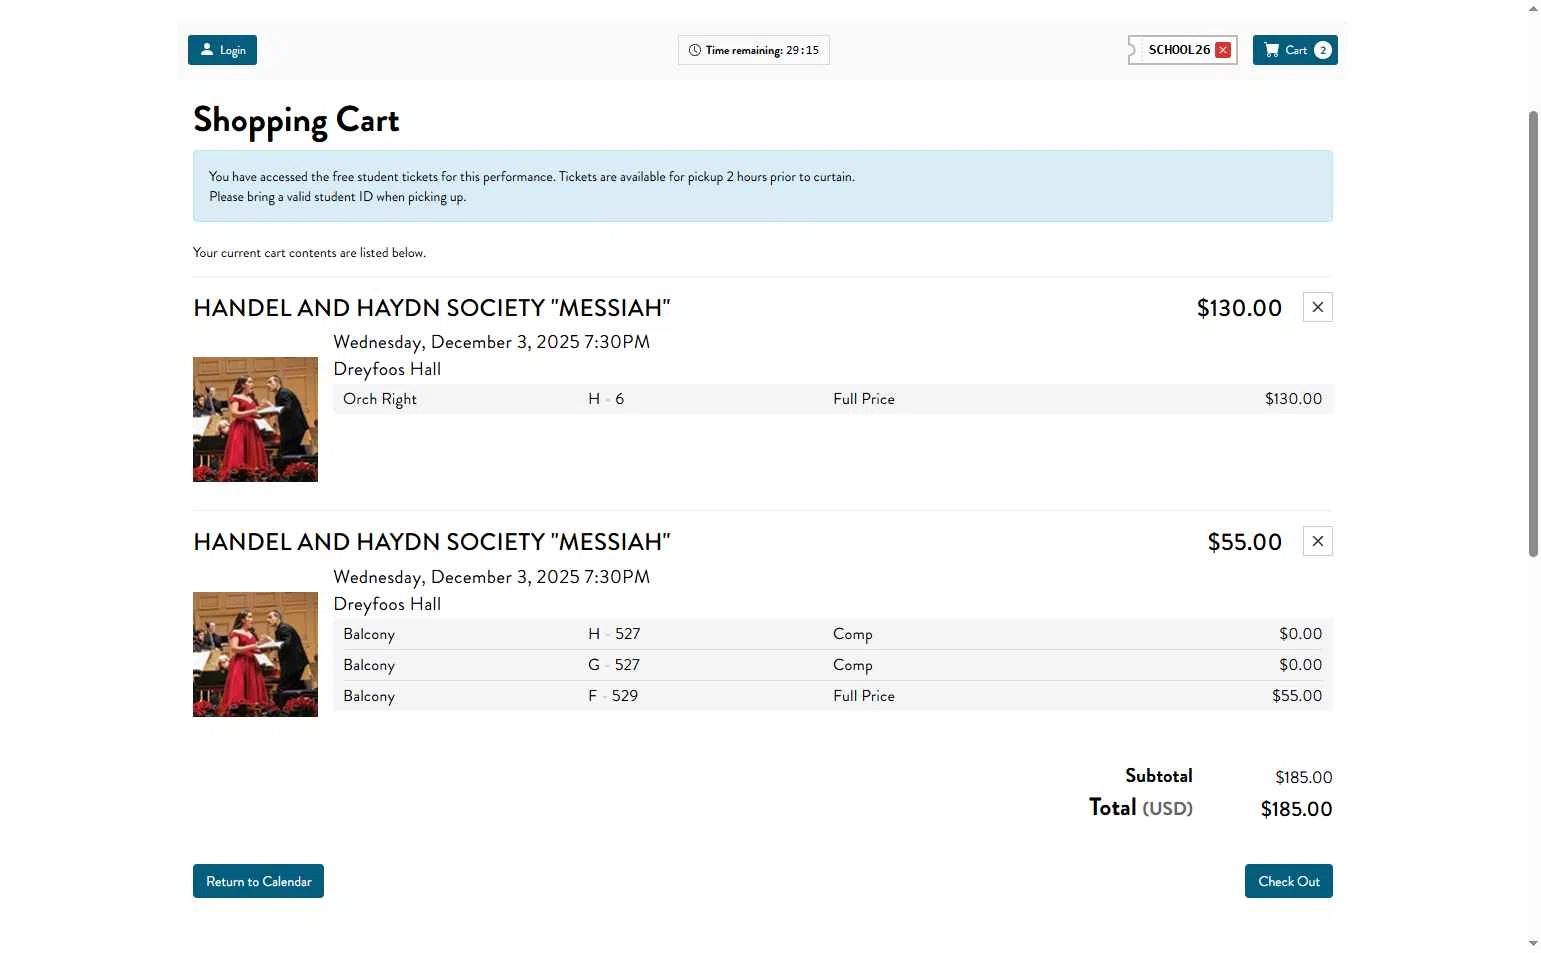1541x953 pixels.
Task: Click the second Dreyfoos Hall venue text
Action: pos(387,604)
